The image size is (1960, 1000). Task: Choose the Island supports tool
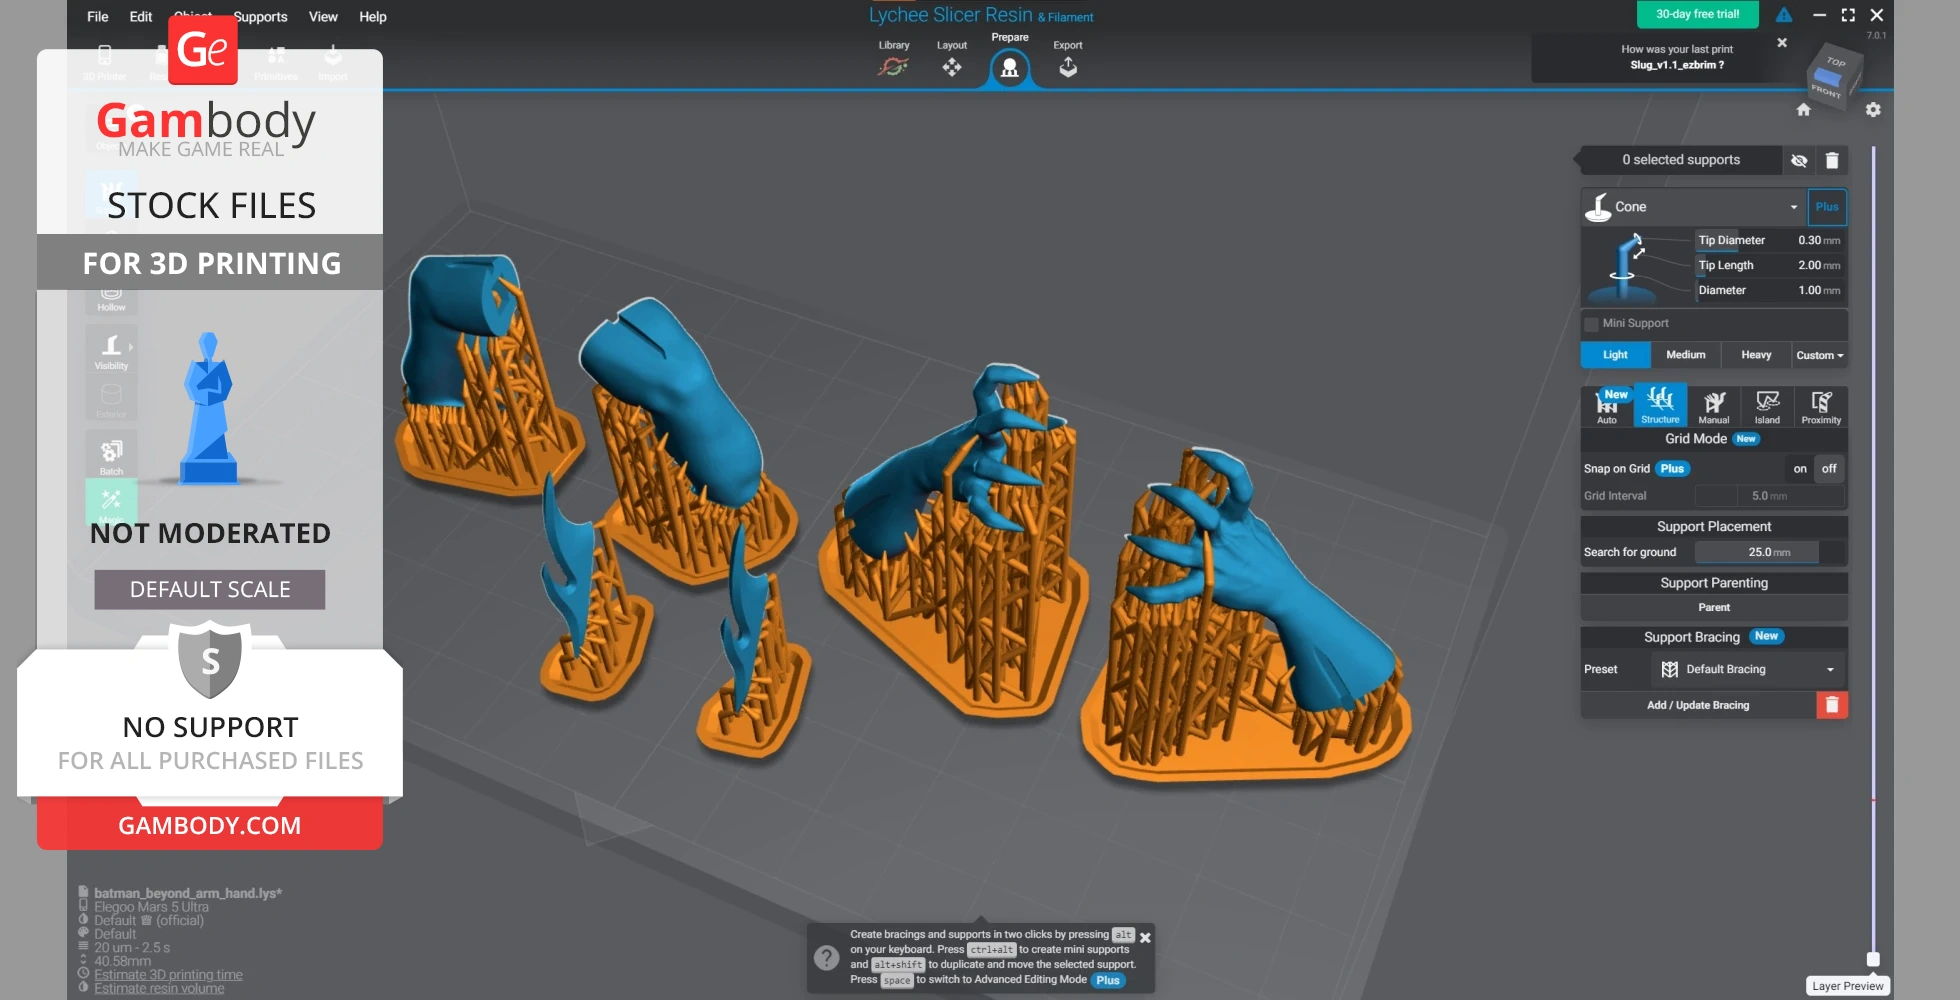click(1767, 406)
